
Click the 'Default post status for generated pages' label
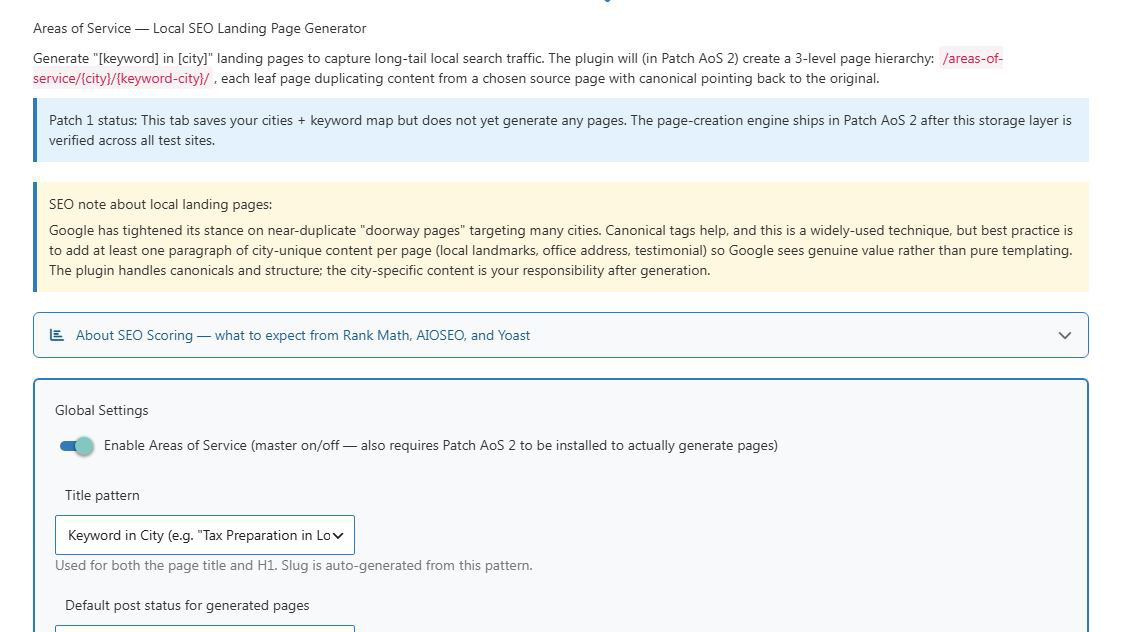pyautogui.click(x=187, y=606)
